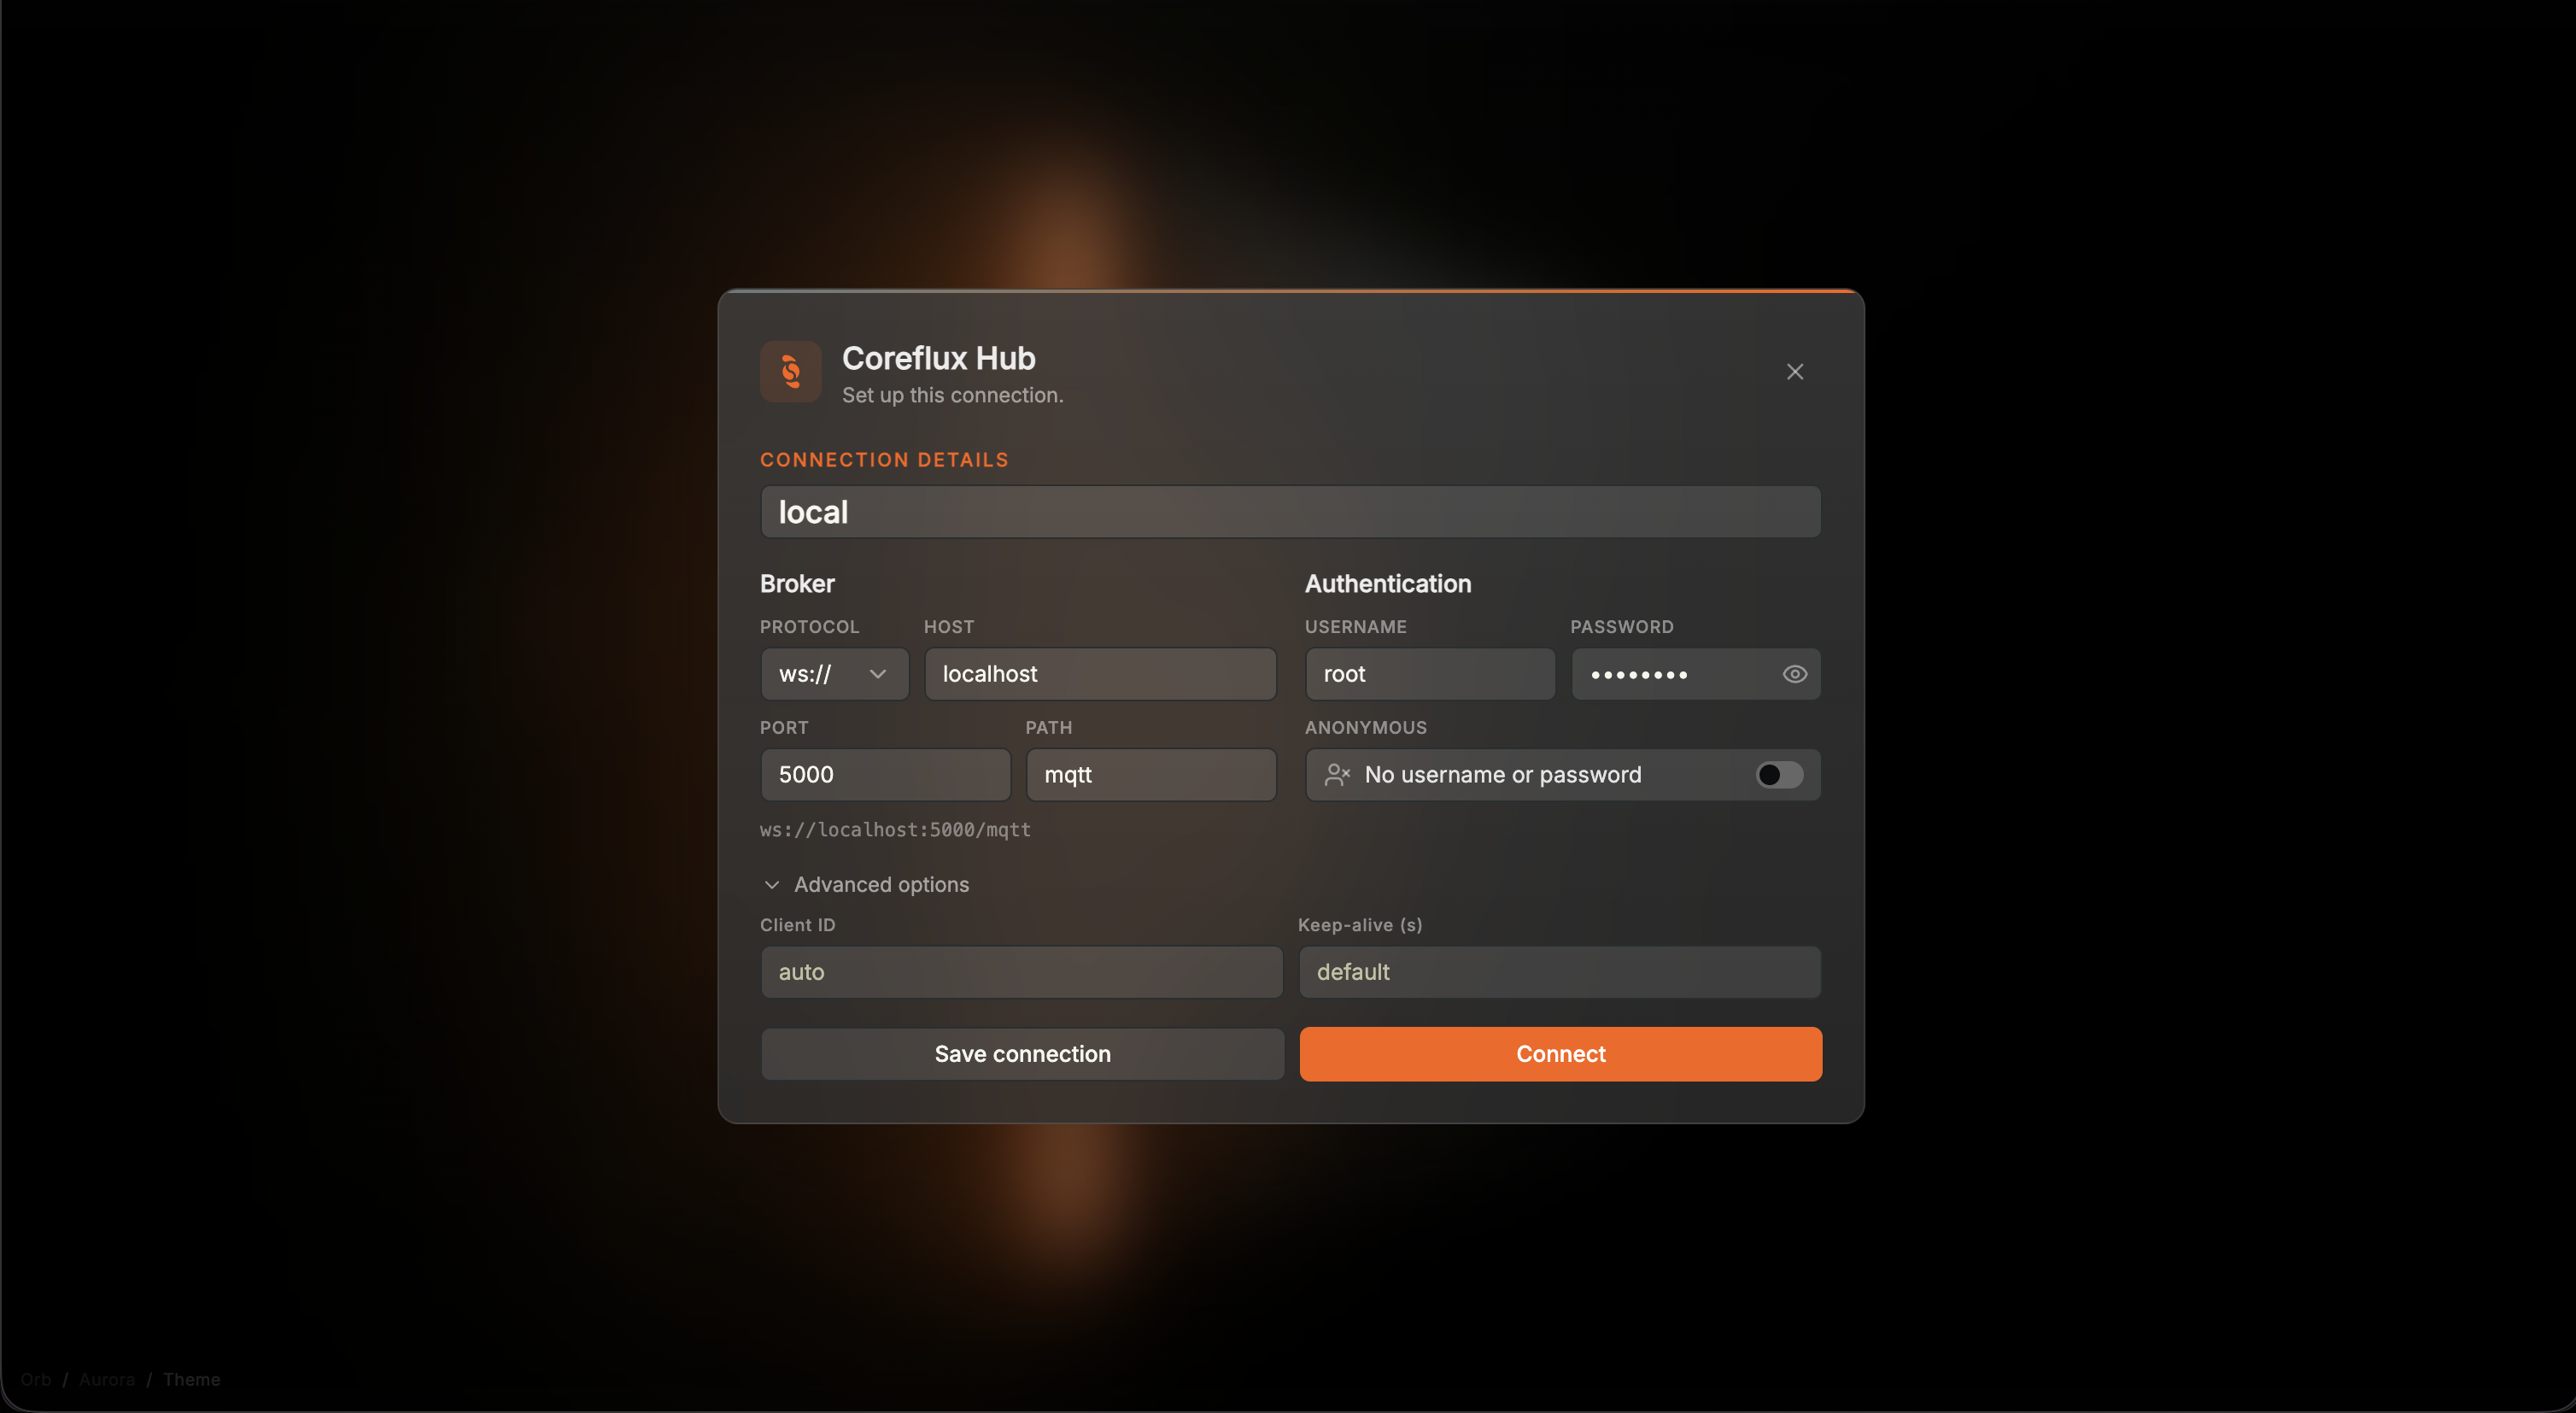Click the anonymous user icon
The image size is (2576, 1413).
(x=1337, y=775)
